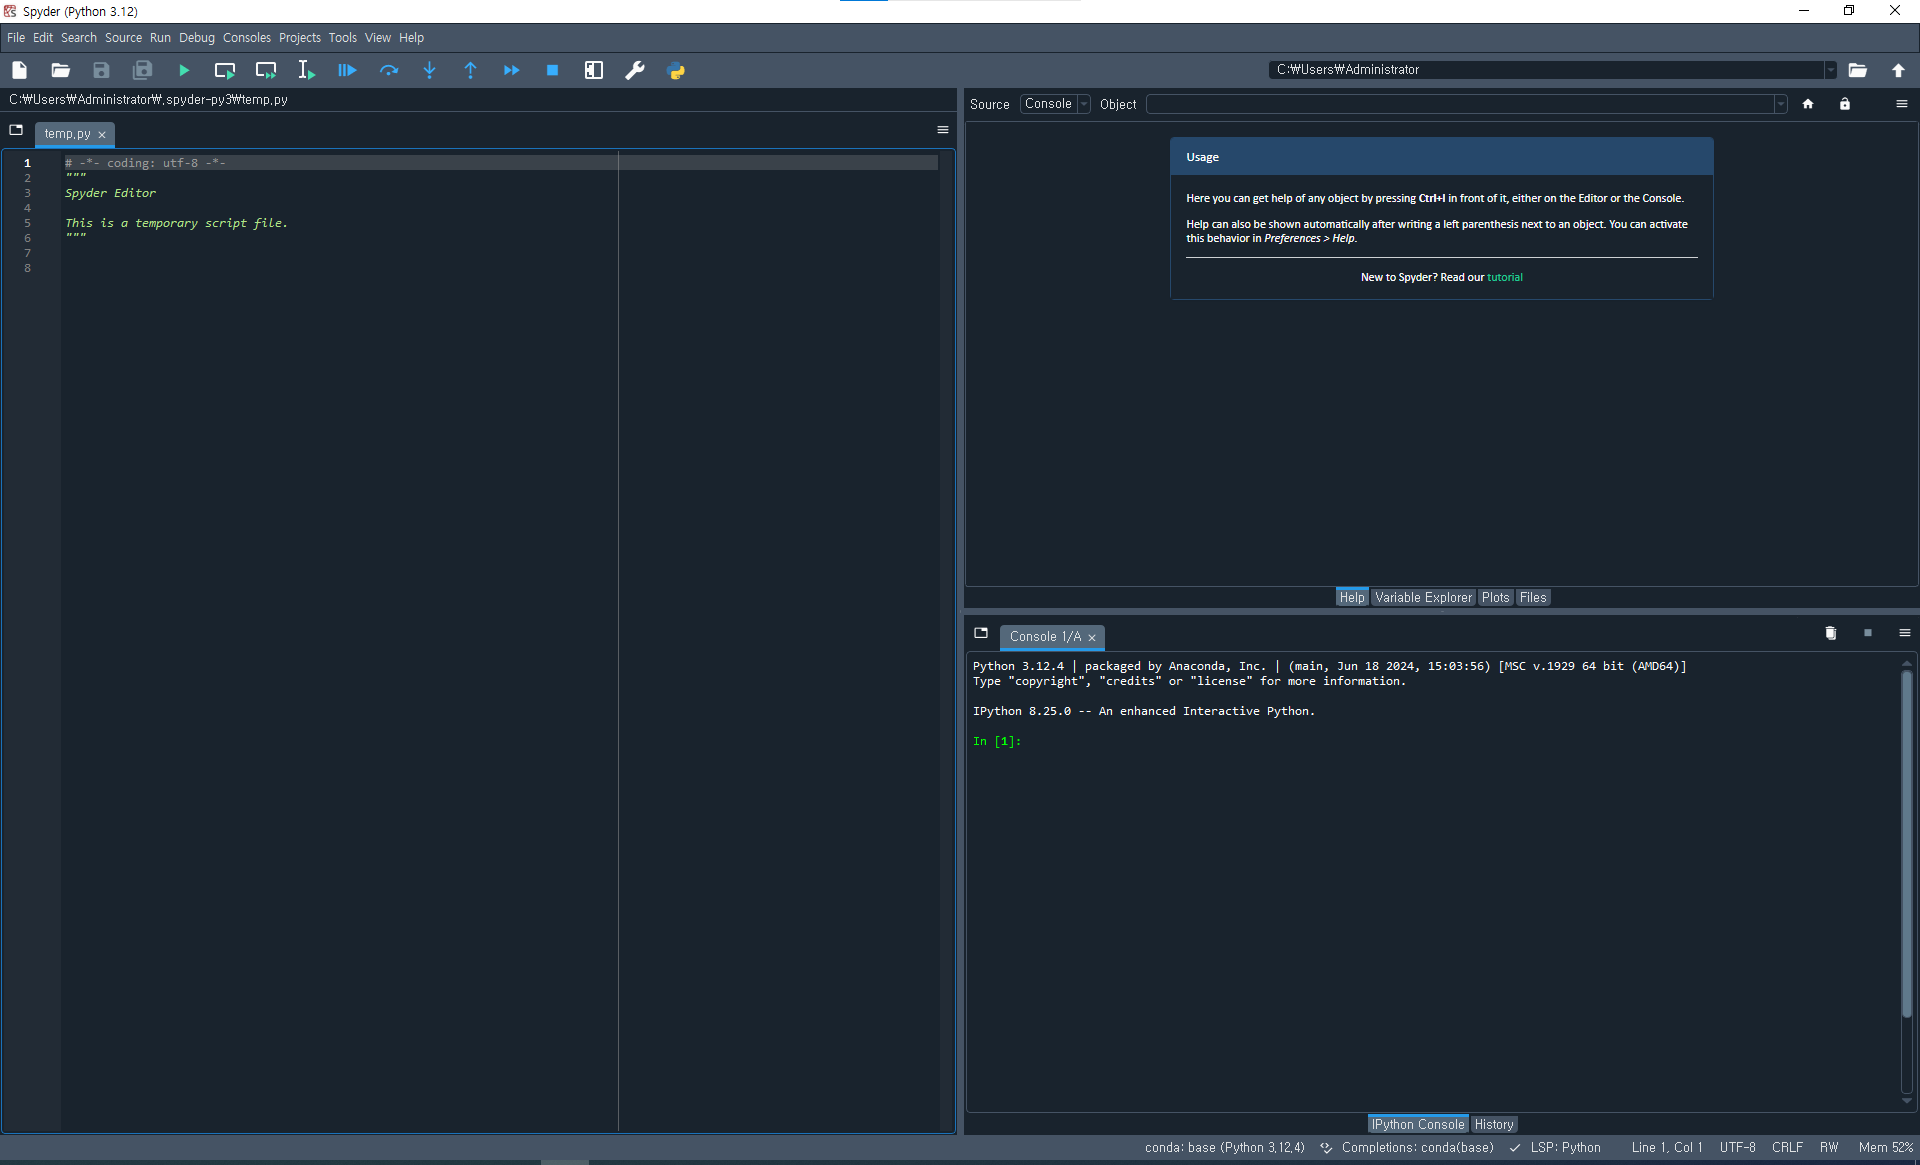Screen dimensions: 1920x1165
Task: Open the Debug menu
Action: (x=197, y=38)
